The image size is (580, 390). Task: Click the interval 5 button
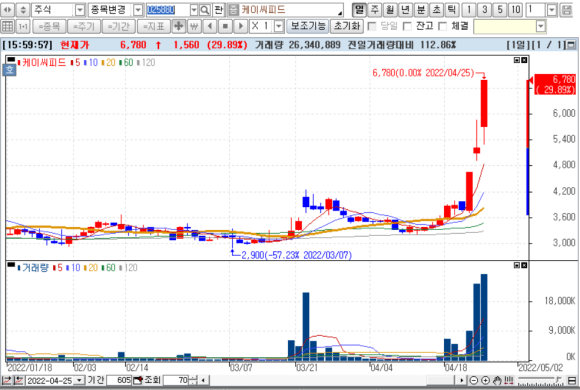tap(500, 10)
